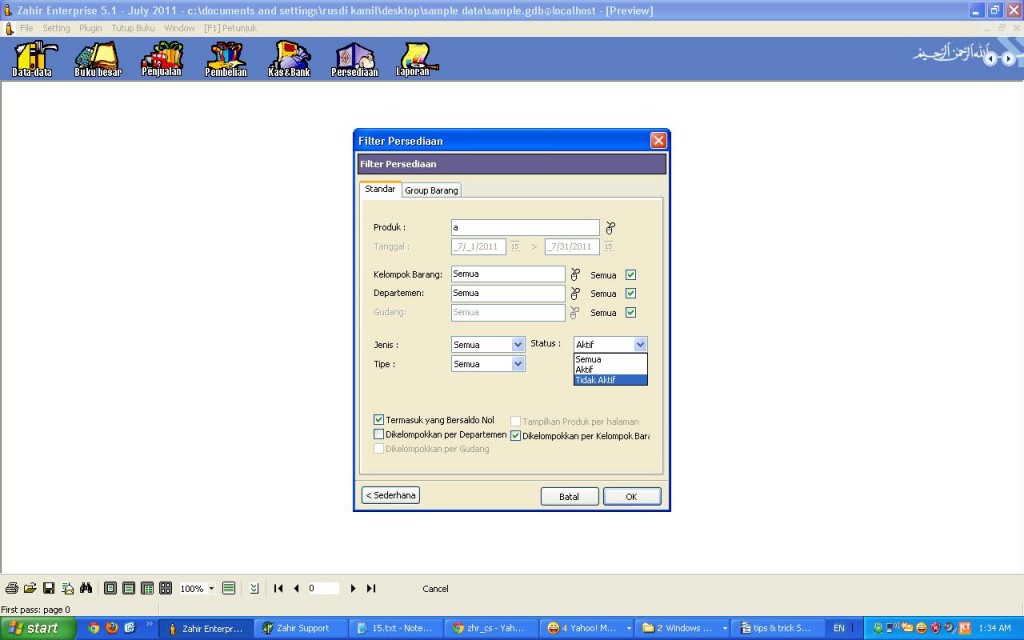
Task: Open the [F1] Petunjuk menu
Action: click(x=231, y=28)
